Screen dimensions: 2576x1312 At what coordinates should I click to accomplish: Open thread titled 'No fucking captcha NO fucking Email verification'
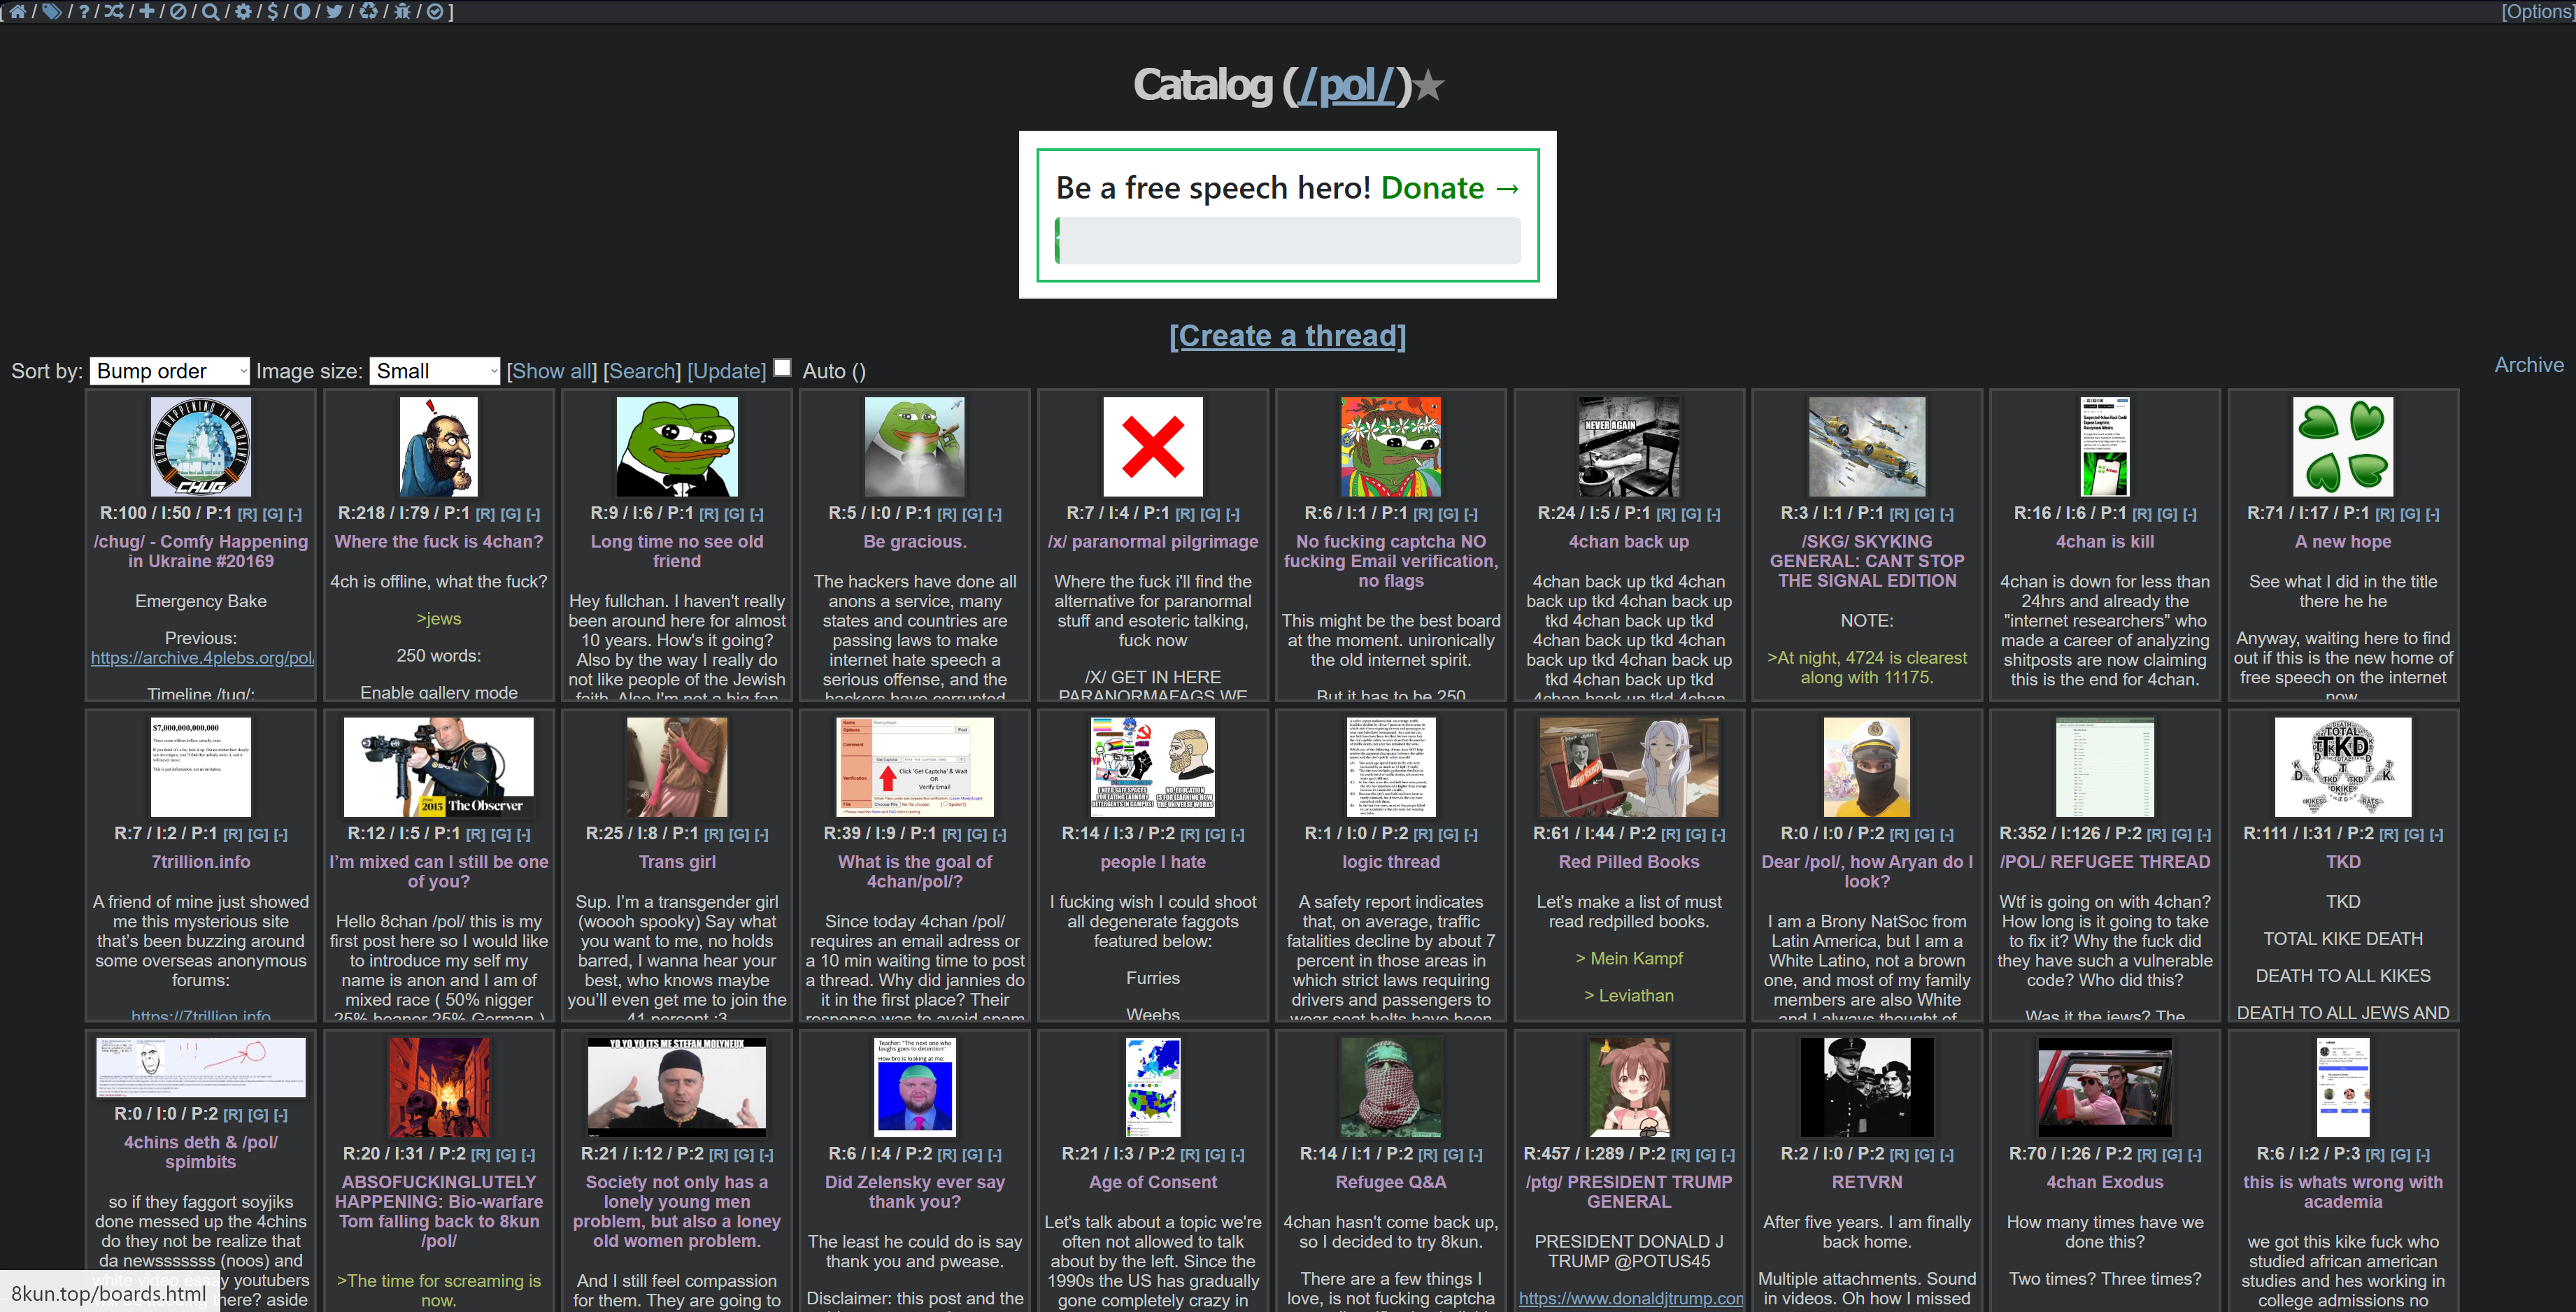click(1390, 561)
